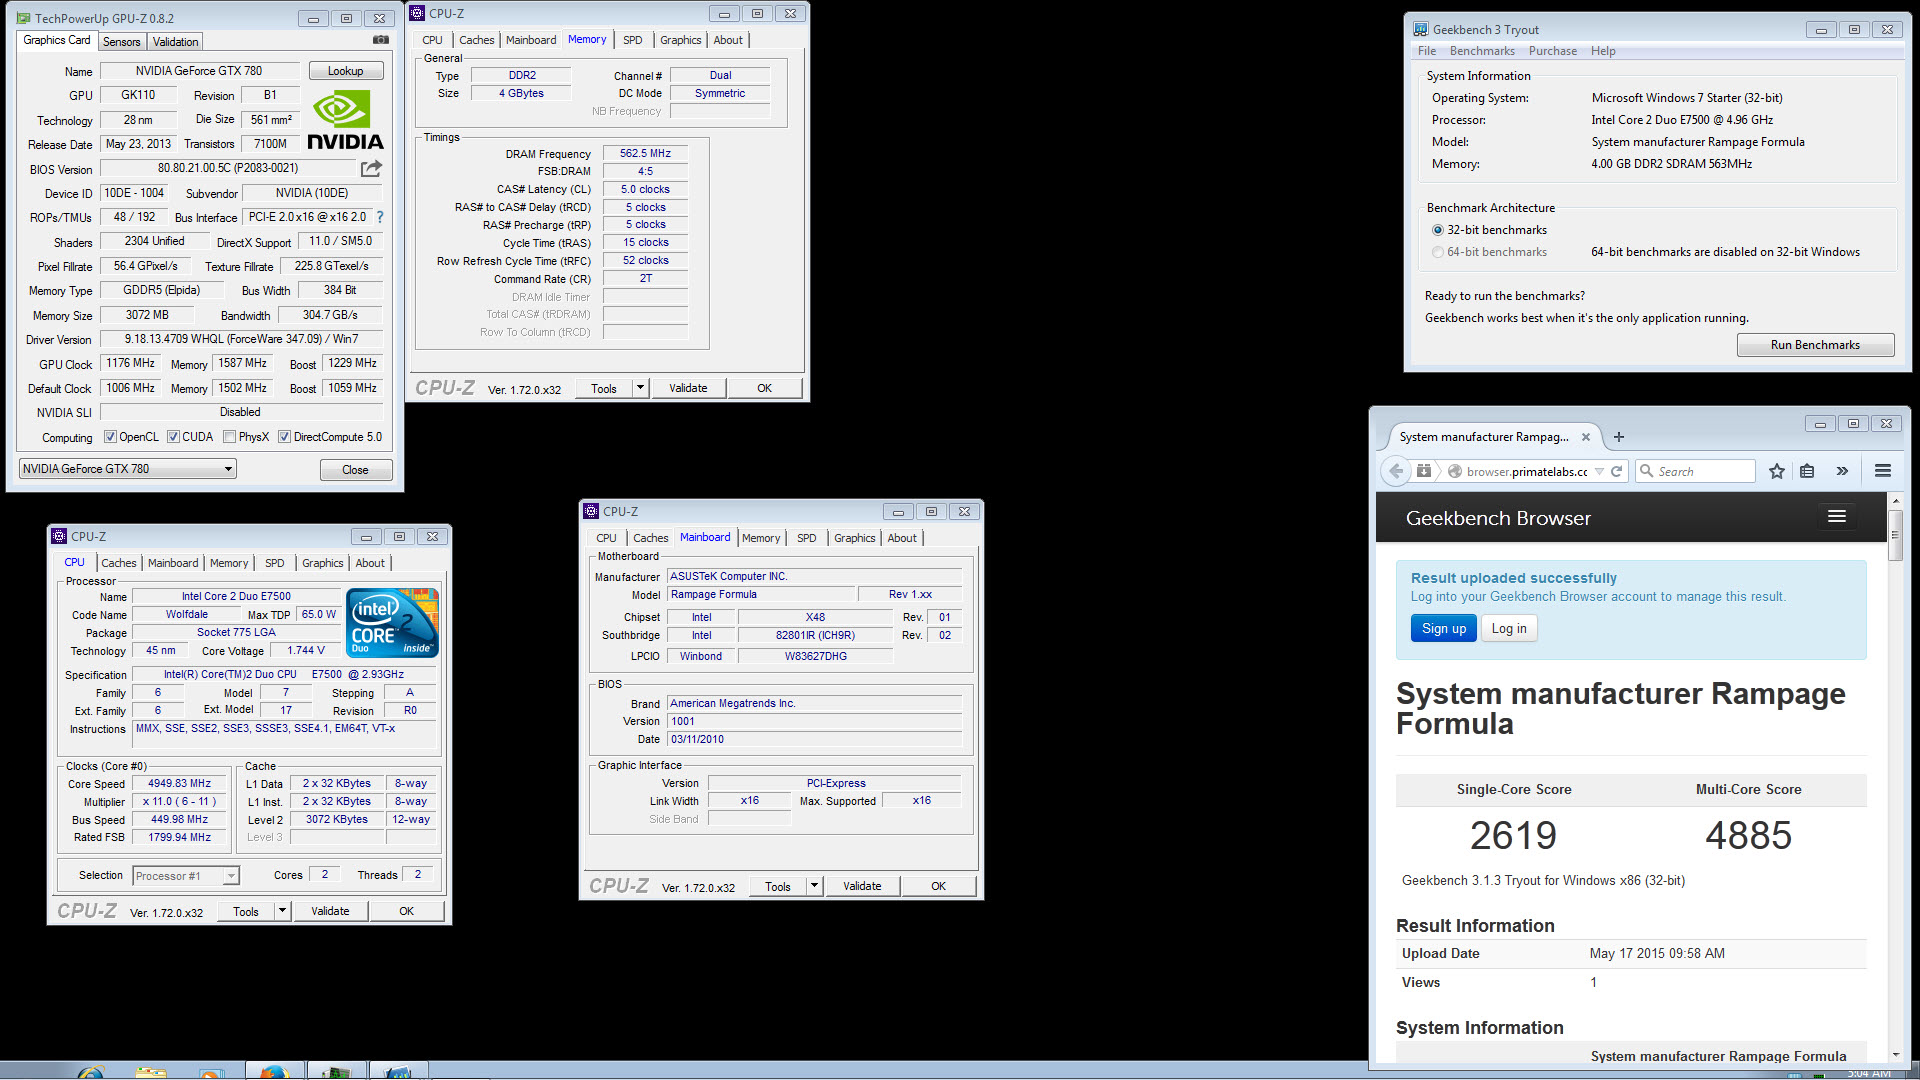The image size is (1920, 1080).
Task: Open the Benchmarks menu in Geekbench
Action: click(1481, 51)
